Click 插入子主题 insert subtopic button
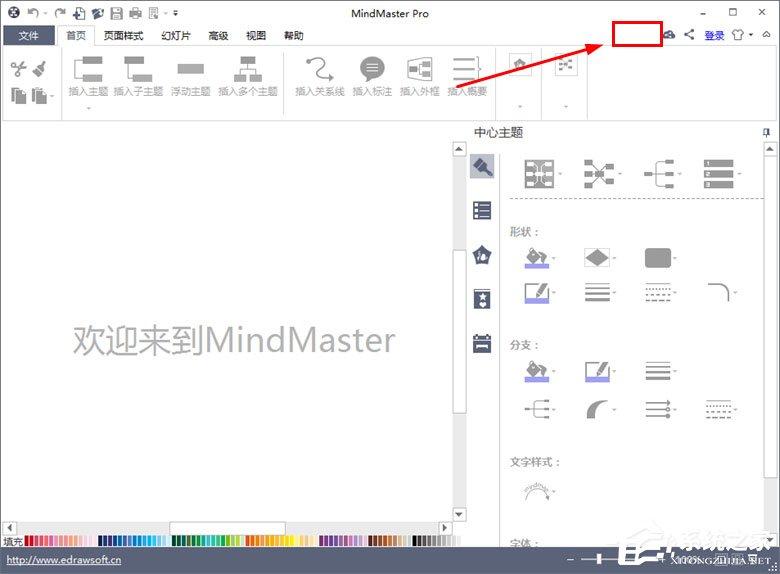This screenshot has height=574, width=780. pos(138,76)
